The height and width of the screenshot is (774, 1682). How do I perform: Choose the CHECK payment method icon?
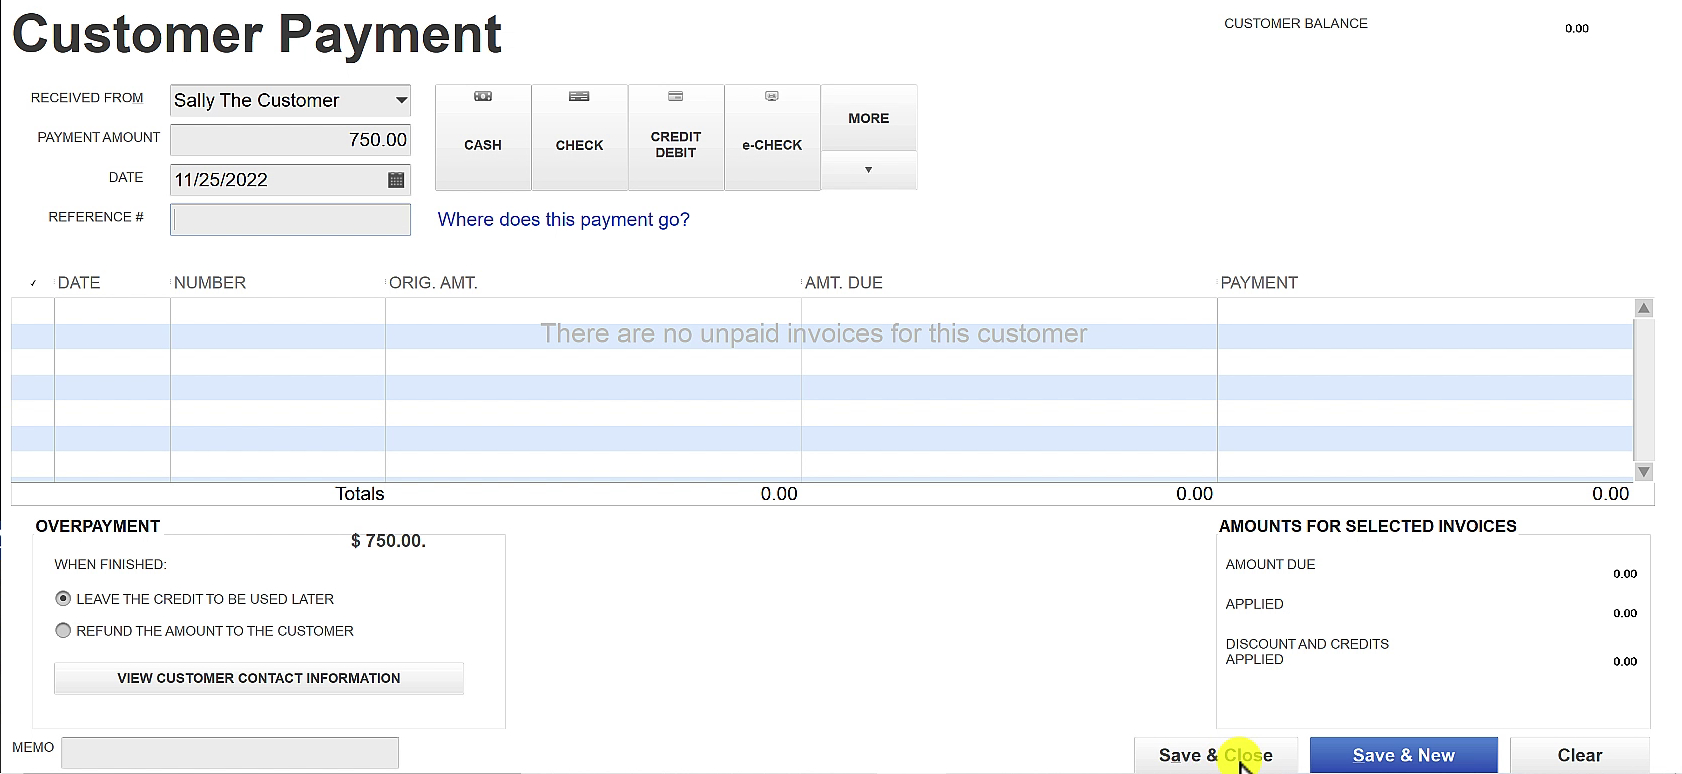(x=579, y=96)
